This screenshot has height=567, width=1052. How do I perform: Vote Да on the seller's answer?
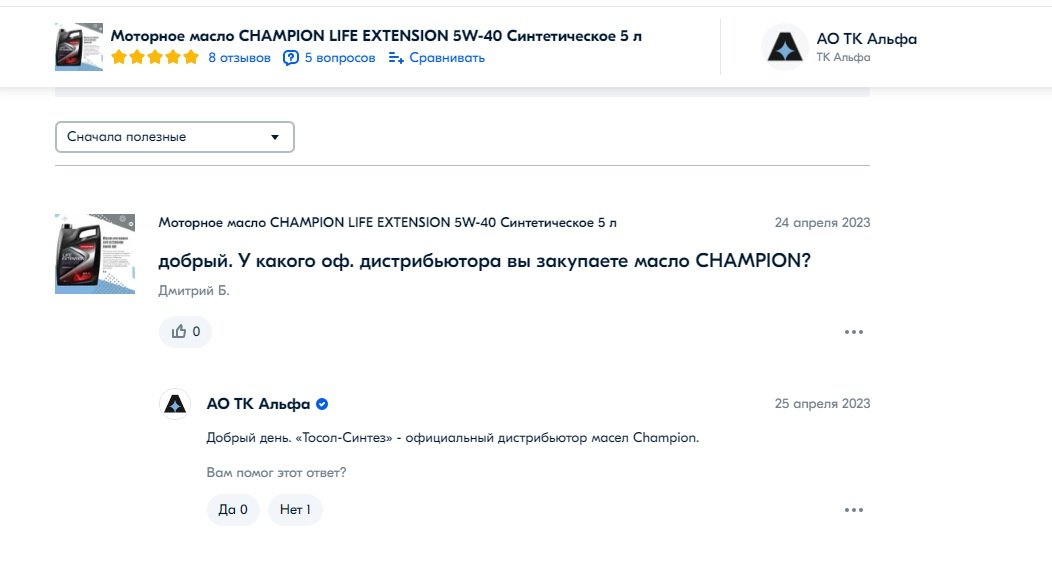[x=233, y=510]
